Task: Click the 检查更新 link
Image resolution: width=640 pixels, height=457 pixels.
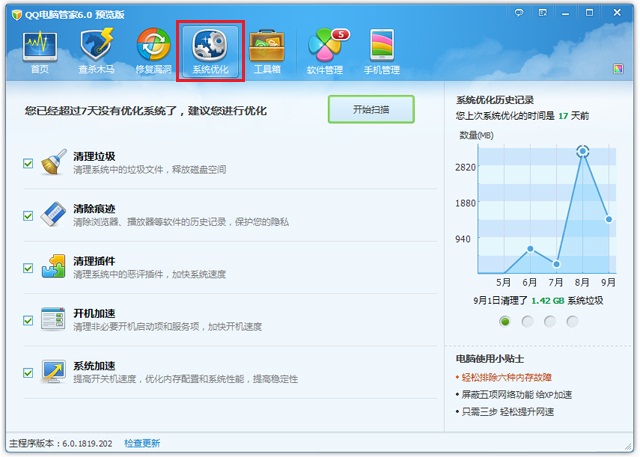Action: [x=142, y=444]
